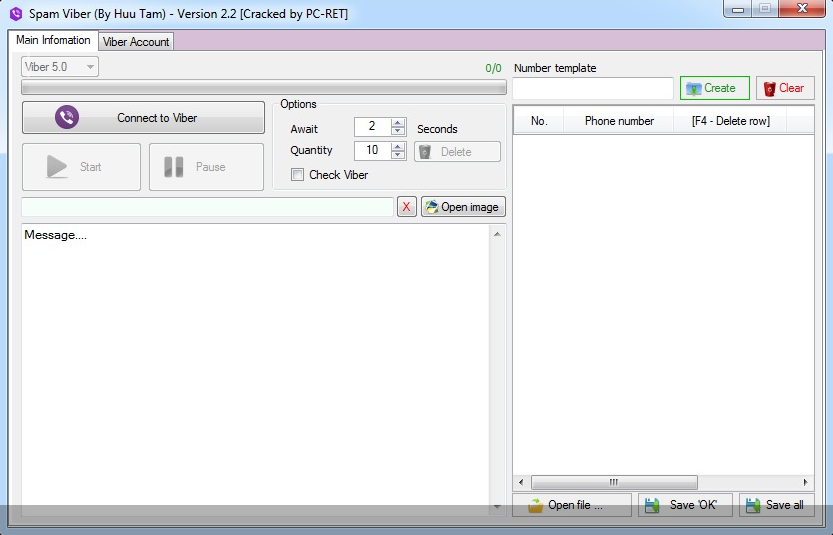
Task: Click the Phone number column header
Action: (x=619, y=121)
